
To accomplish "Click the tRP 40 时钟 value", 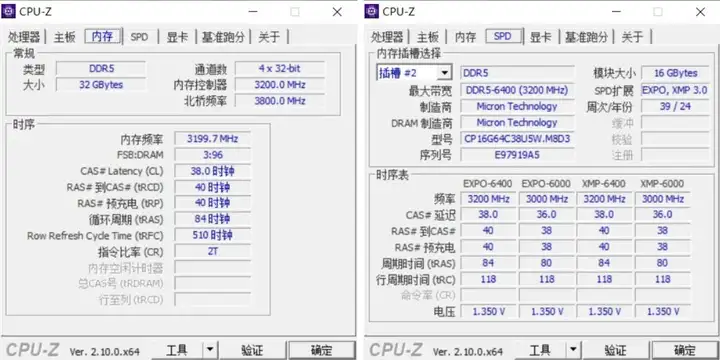I will [212, 203].
